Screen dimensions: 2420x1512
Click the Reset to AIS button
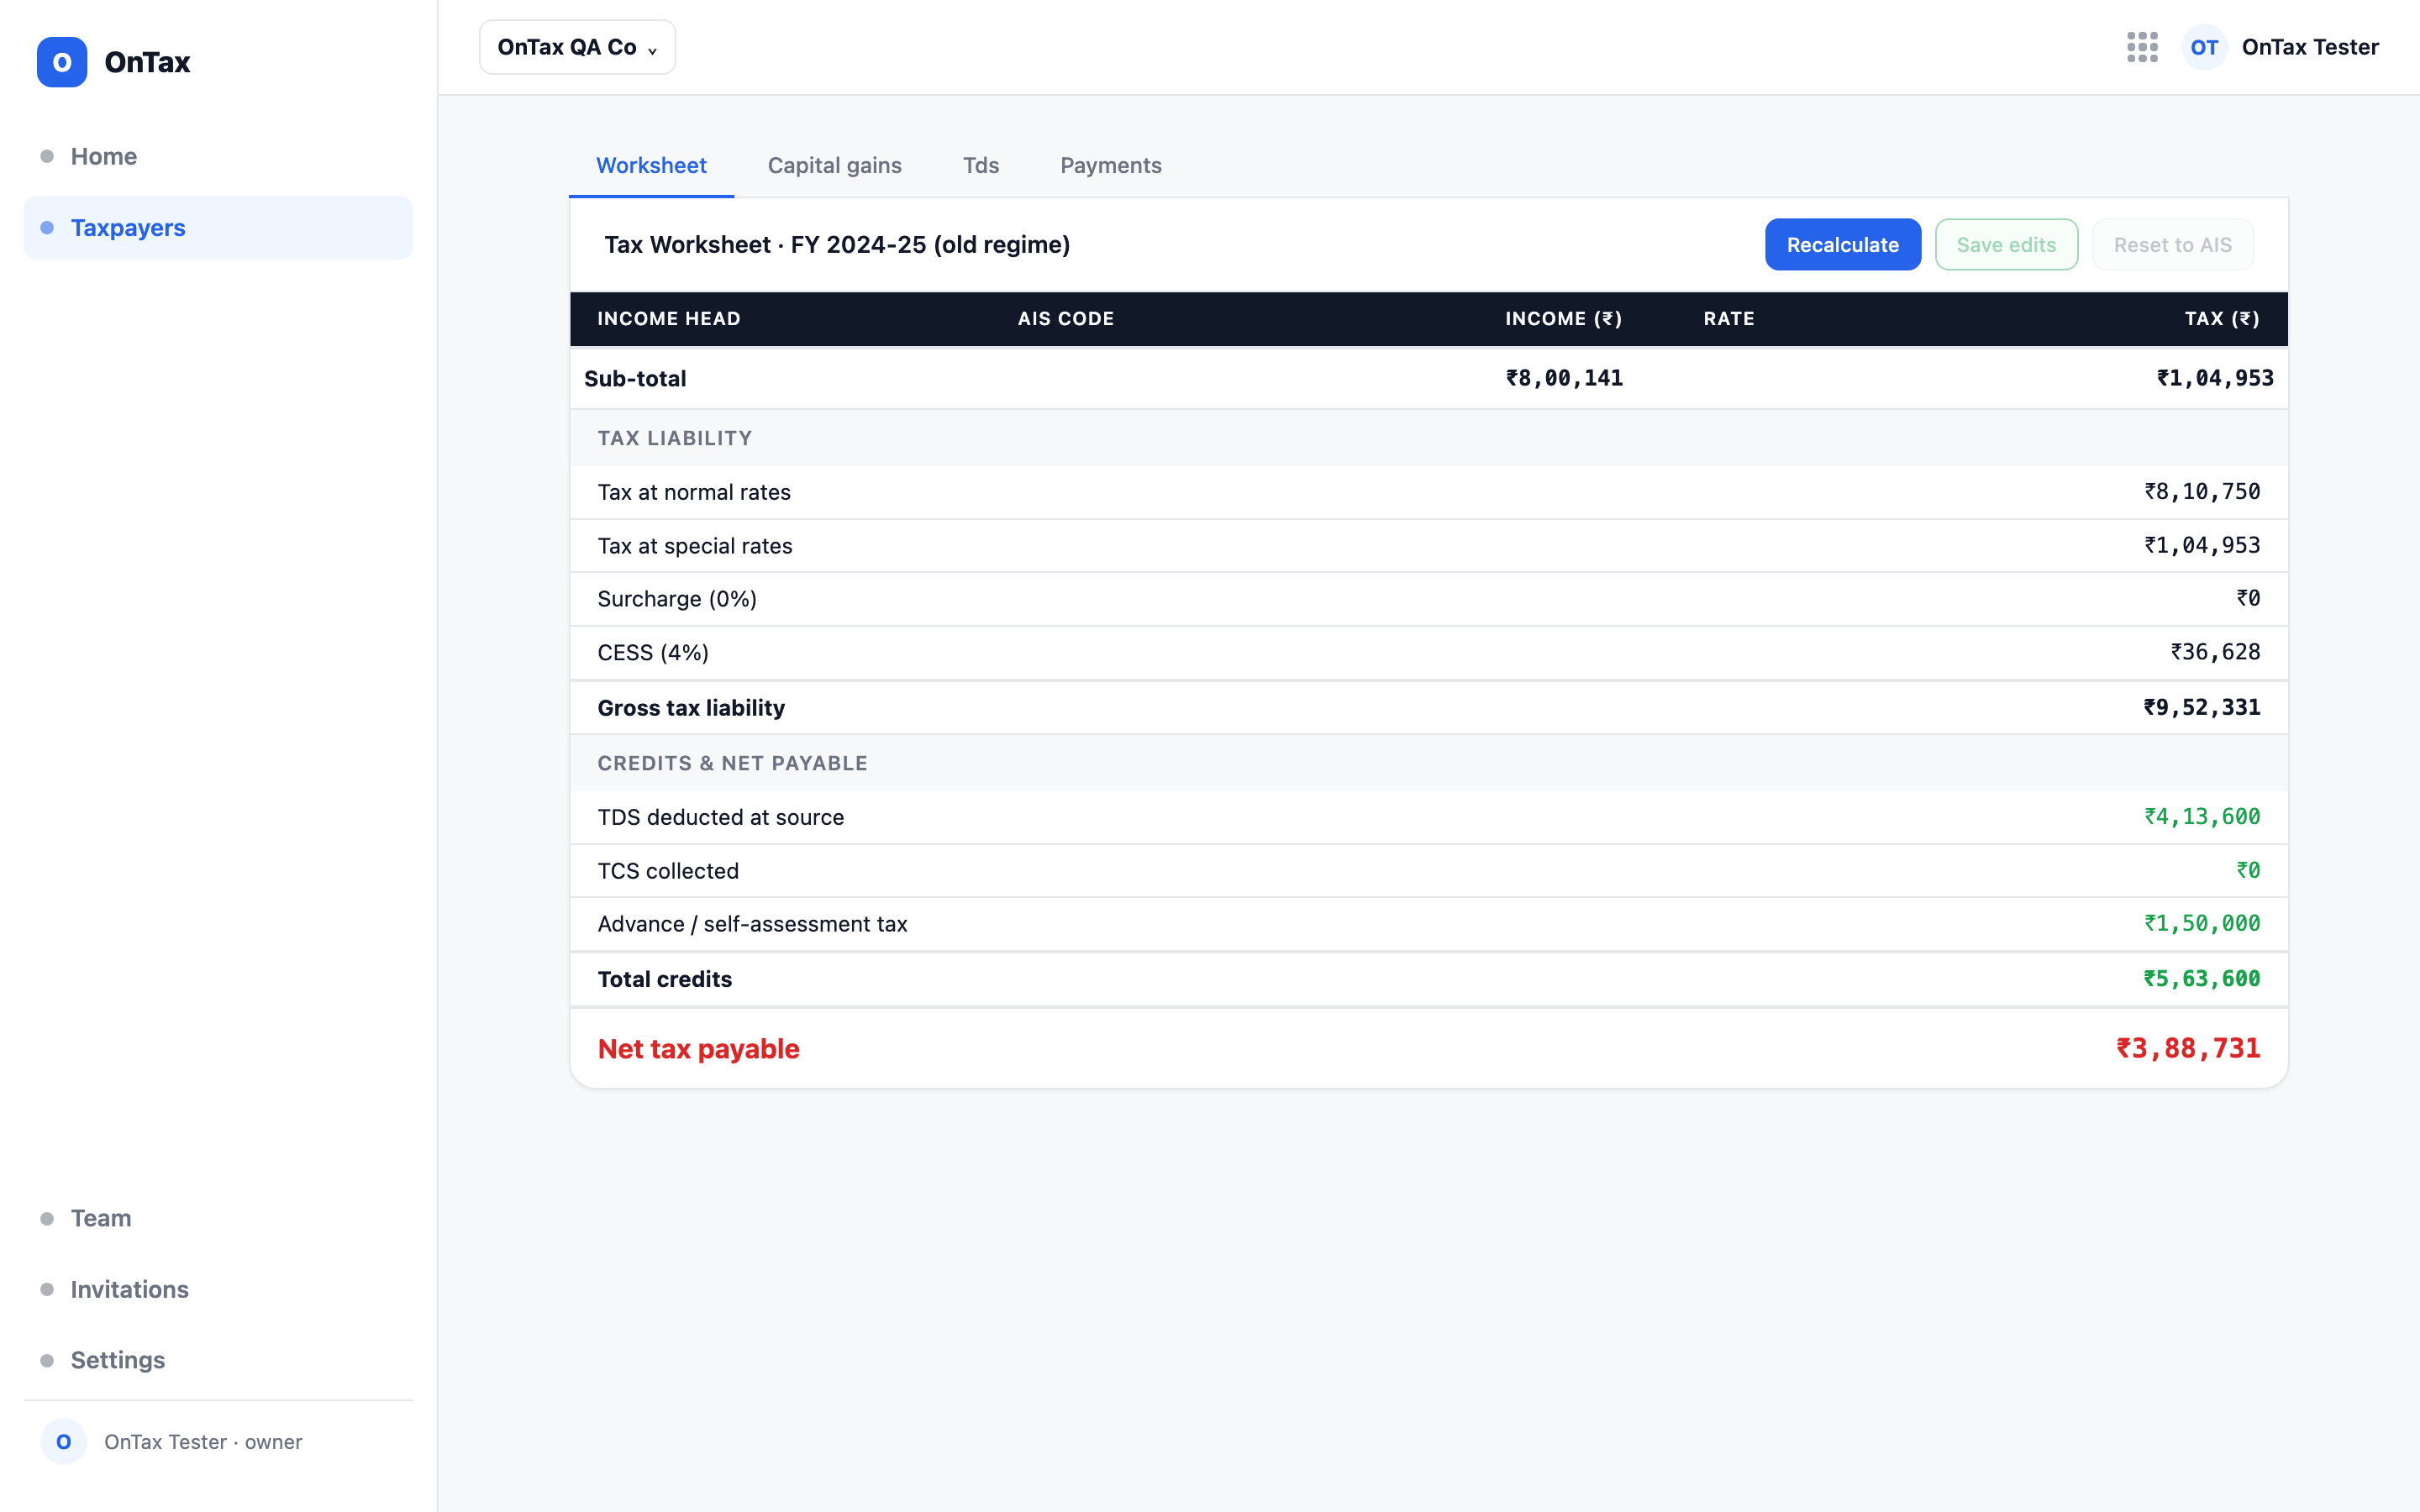coord(2173,244)
